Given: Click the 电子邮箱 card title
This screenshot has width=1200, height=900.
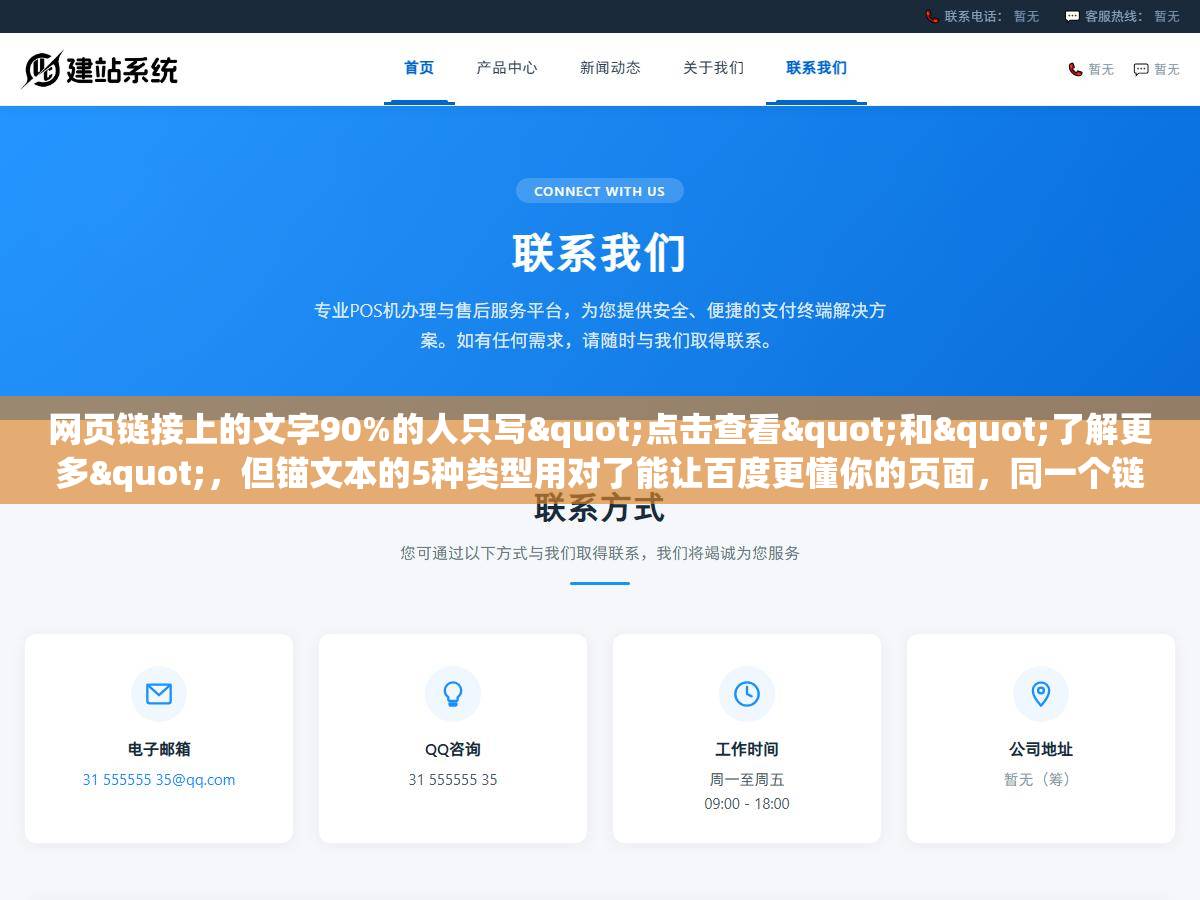Looking at the screenshot, I should coord(159,749).
